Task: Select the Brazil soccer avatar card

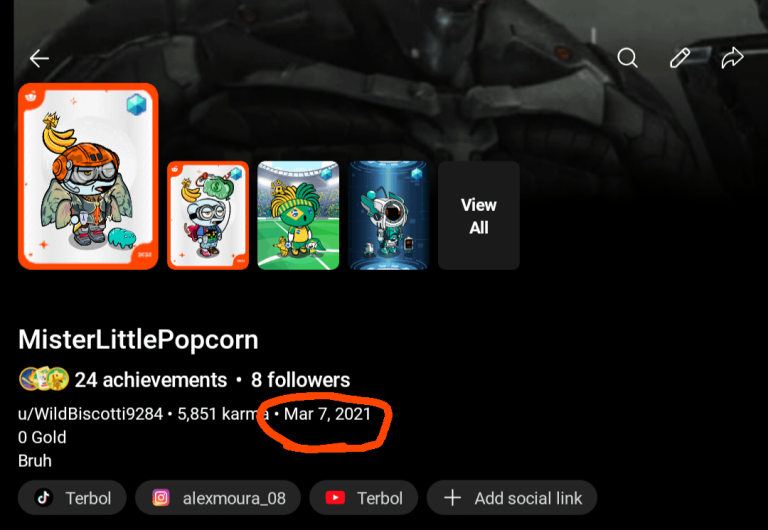Action: pos(298,216)
